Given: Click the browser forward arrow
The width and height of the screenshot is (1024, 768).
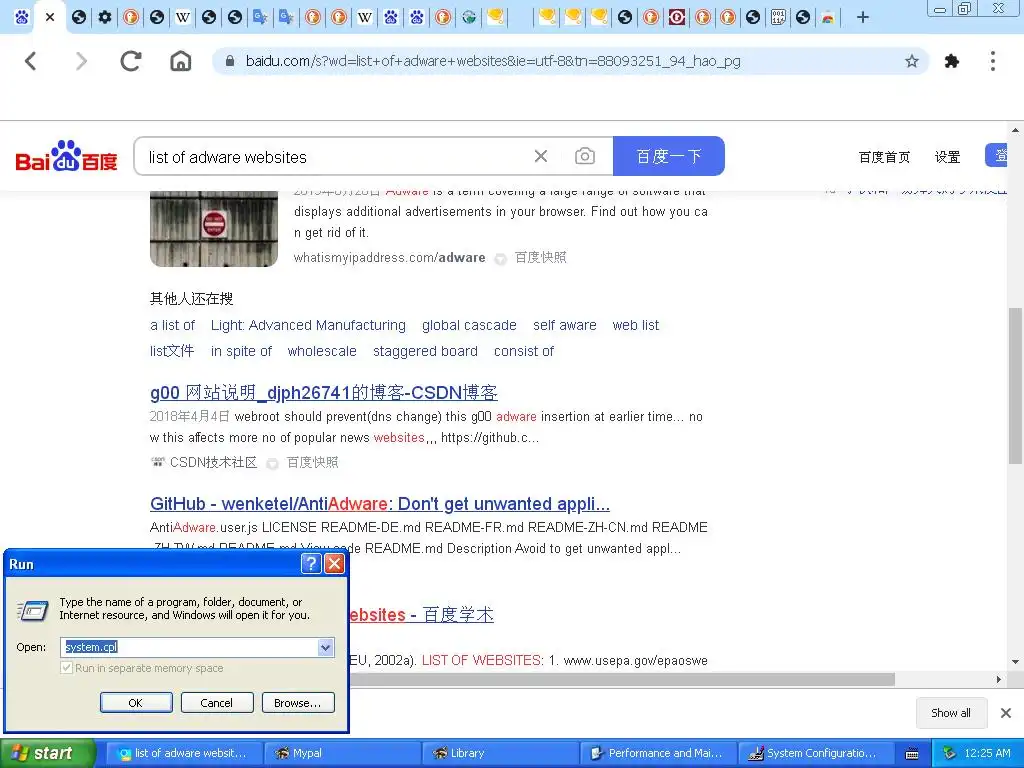Looking at the screenshot, I should [81, 61].
